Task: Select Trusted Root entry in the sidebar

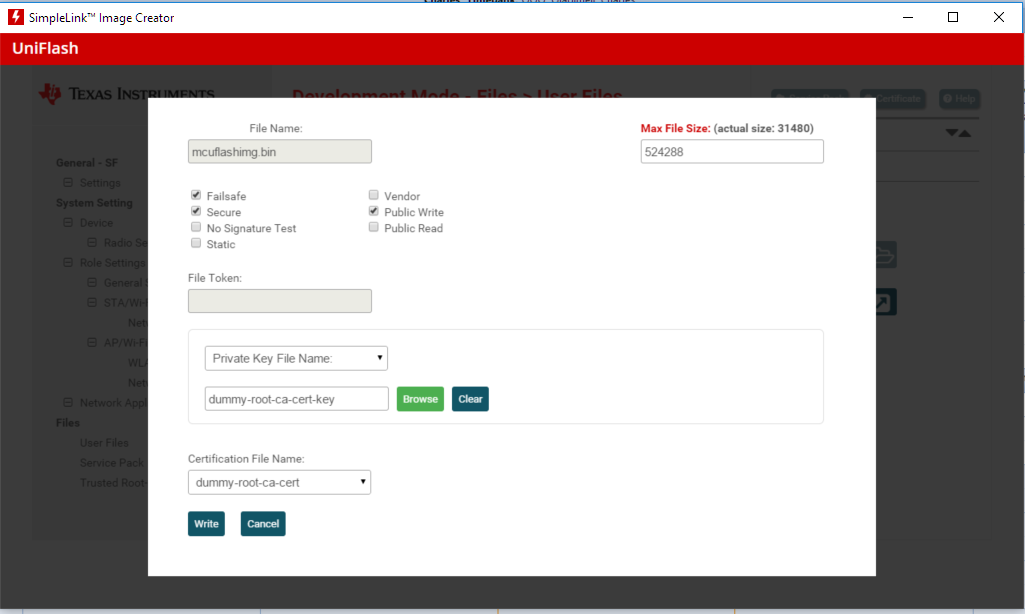Action: [x=114, y=483]
